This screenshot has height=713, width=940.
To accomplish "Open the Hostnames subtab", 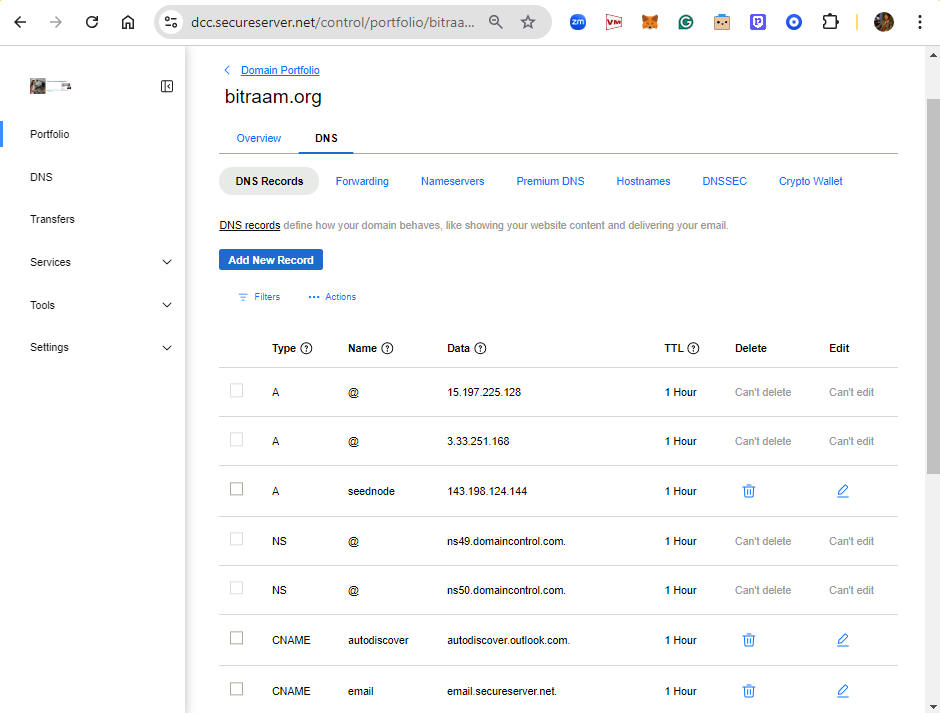I will click(643, 181).
